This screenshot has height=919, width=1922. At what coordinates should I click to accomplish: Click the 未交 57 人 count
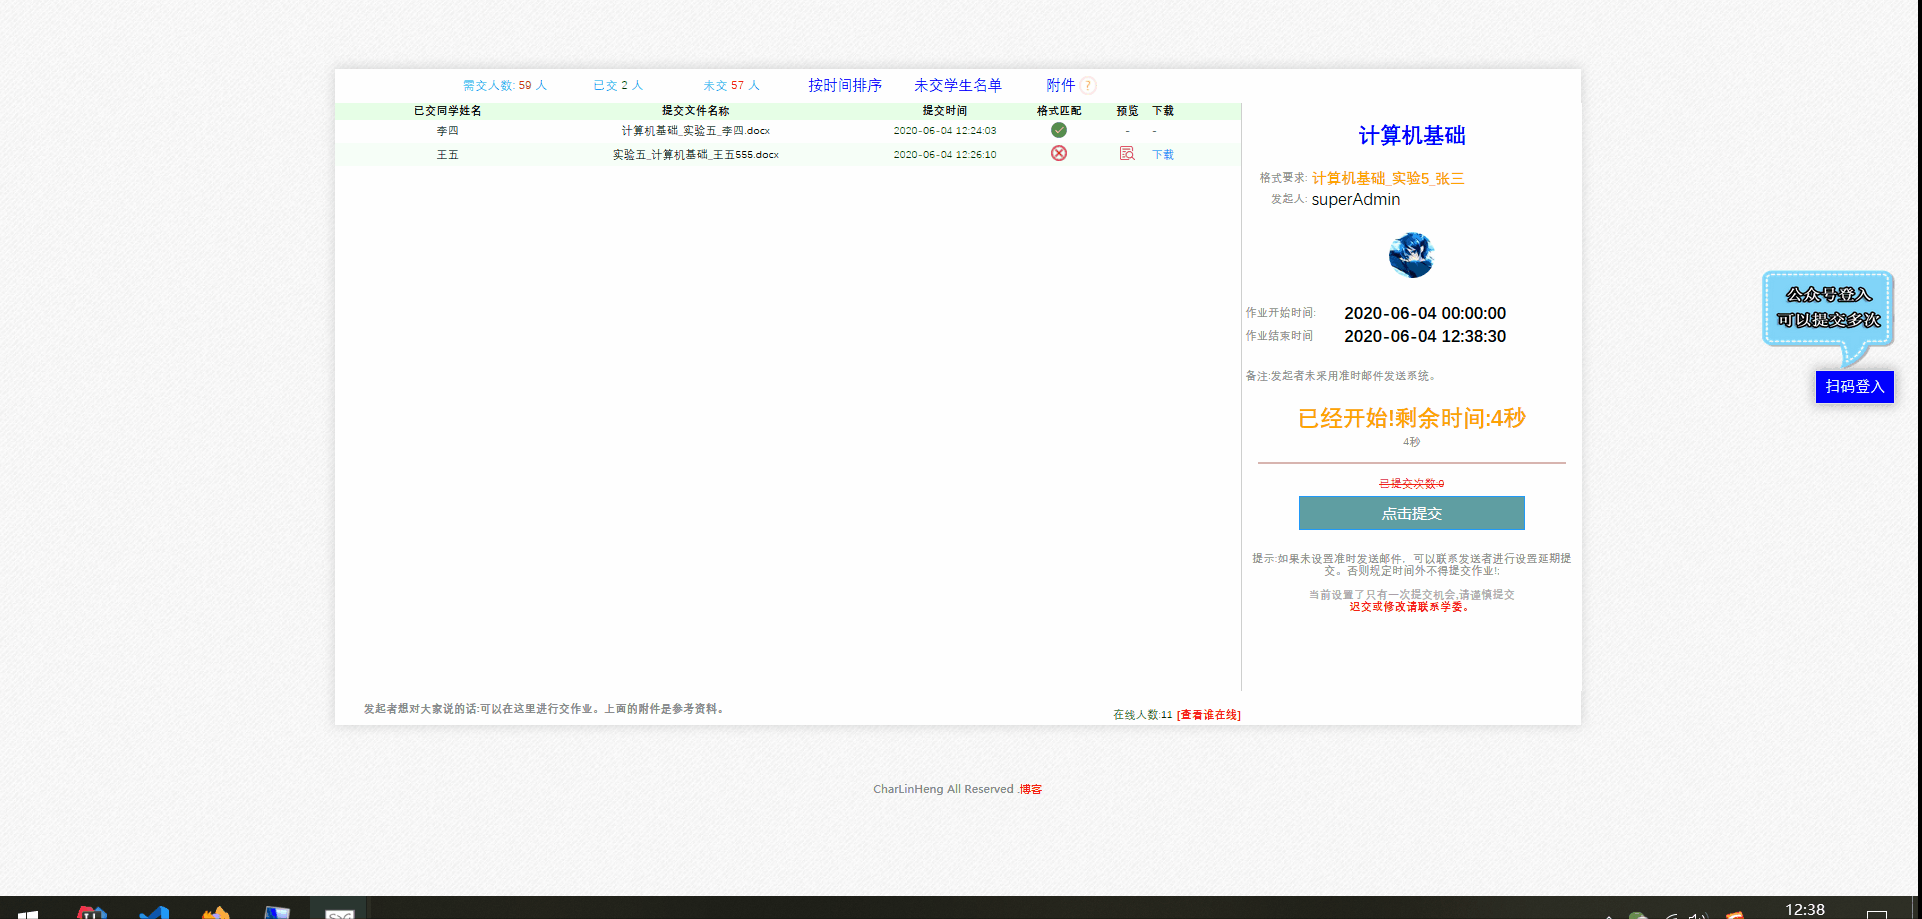732,85
